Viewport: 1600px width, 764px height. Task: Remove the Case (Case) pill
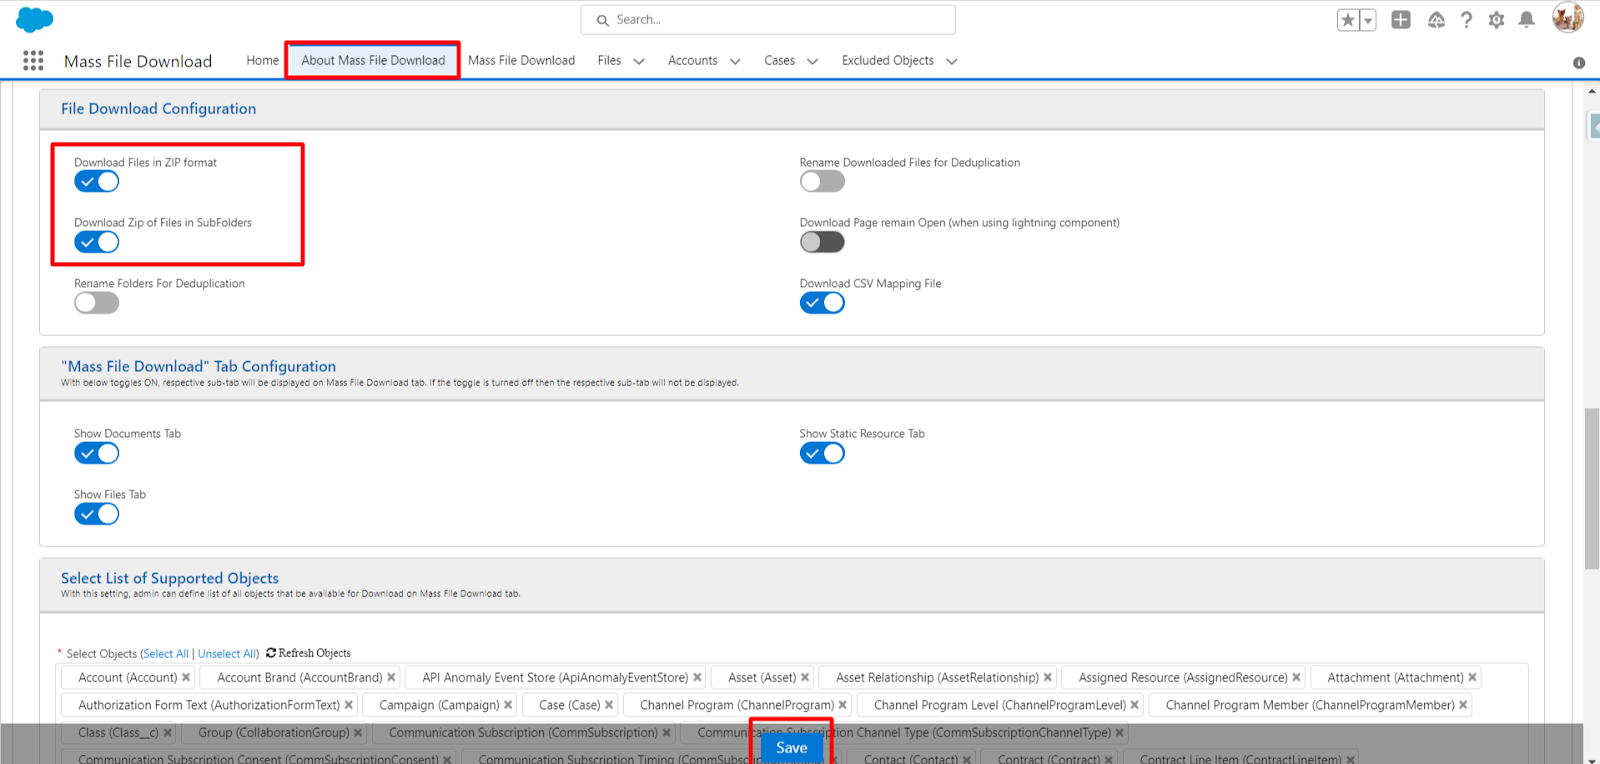coord(609,705)
